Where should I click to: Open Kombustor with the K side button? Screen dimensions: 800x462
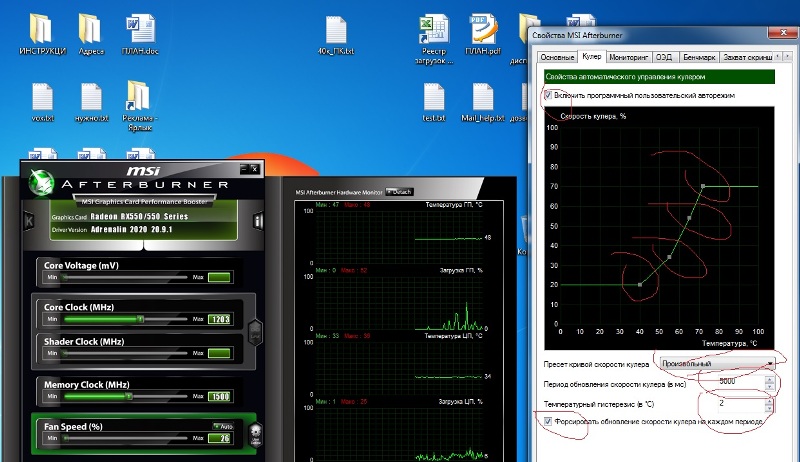pyautogui.click(x=29, y=220)
